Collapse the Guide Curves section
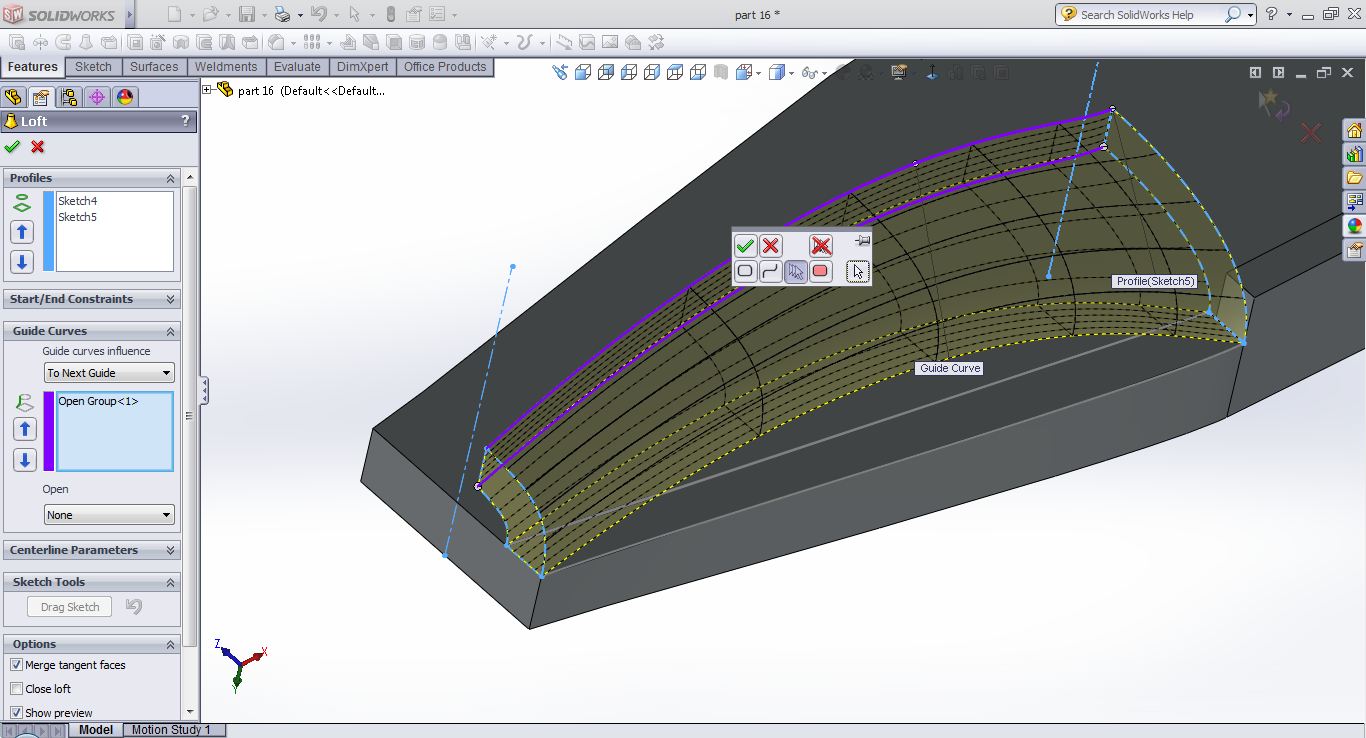The image size is (1366, 738). coord(170,331)
